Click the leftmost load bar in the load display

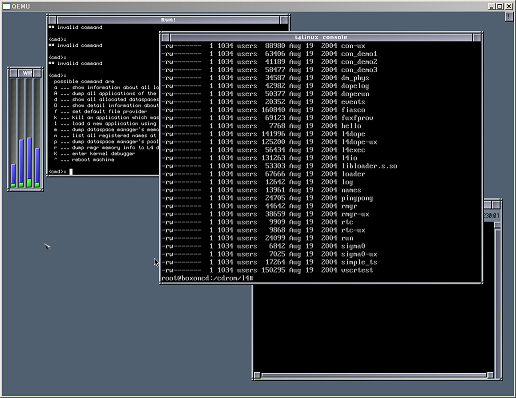pos(13,133)
